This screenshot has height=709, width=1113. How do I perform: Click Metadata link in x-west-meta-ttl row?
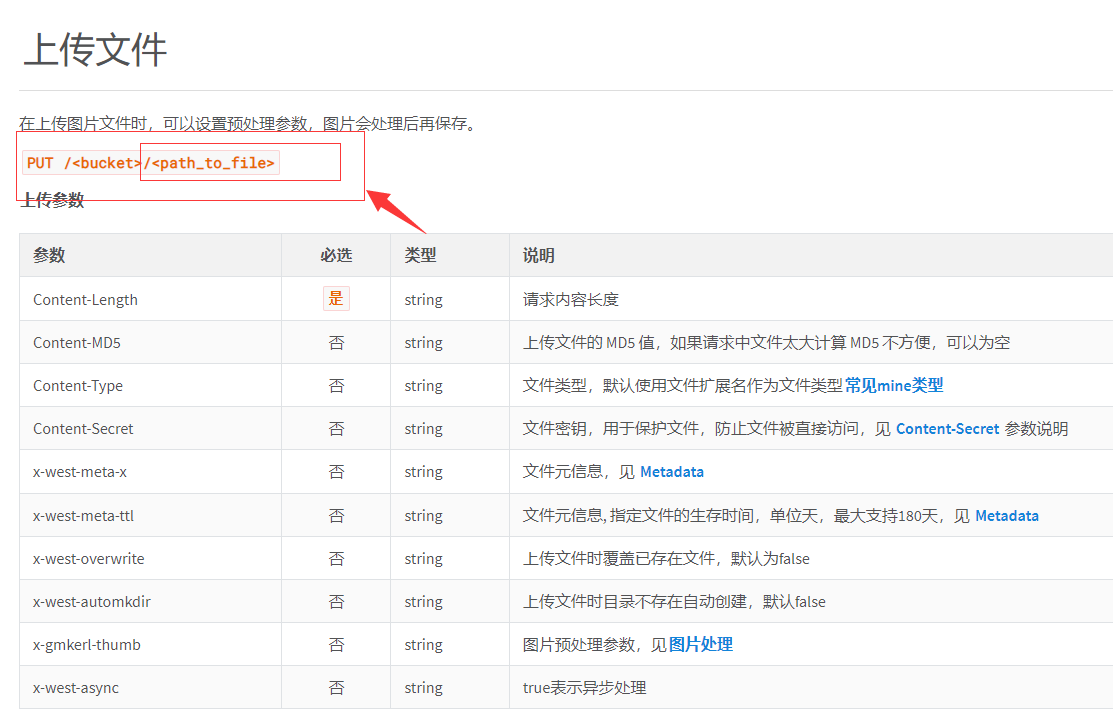click(x=1006, y=515)
